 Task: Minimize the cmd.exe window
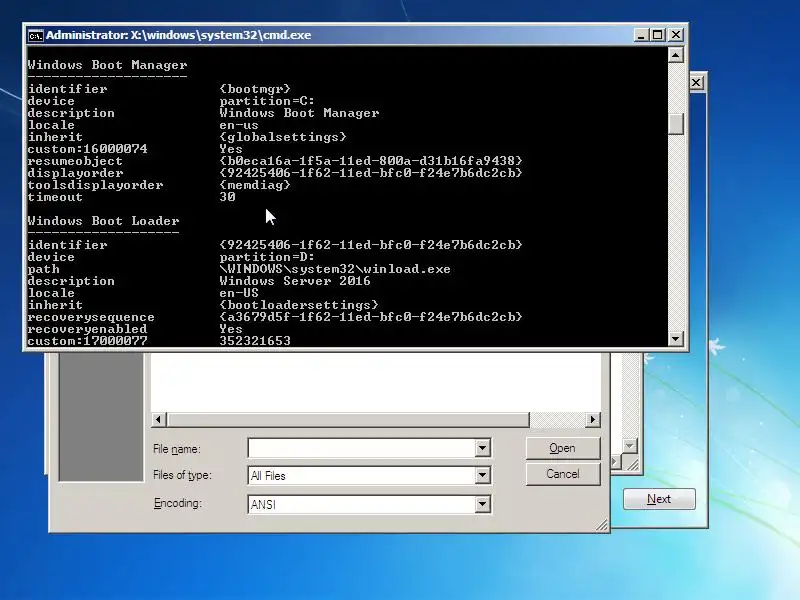pos(641,35)
